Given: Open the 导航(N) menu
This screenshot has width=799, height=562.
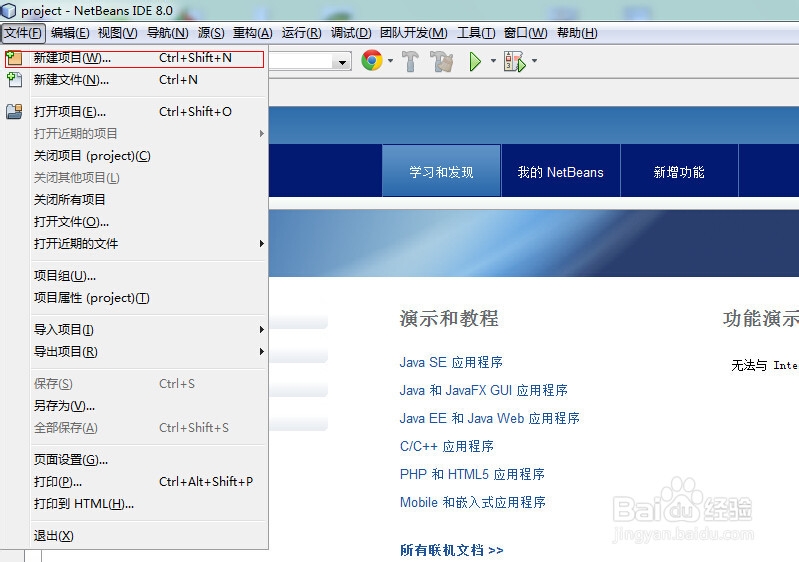Looking at the screenshot, I should pyautogui.click(x=168, y=33).
